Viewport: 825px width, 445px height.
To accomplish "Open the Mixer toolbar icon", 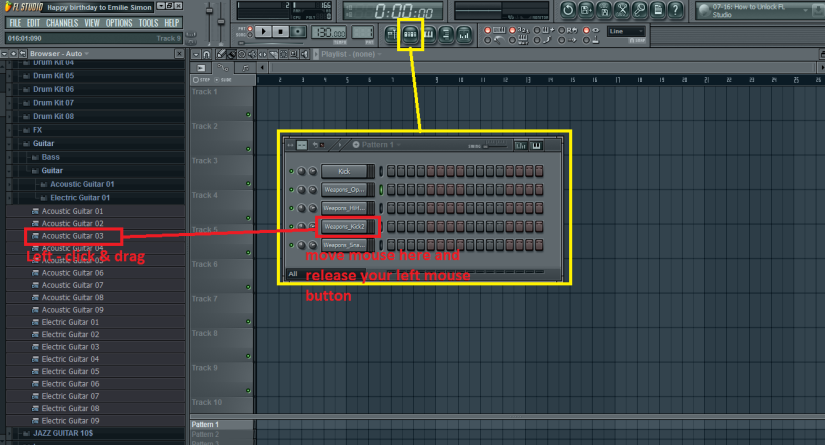I will (x=464, y=35).
